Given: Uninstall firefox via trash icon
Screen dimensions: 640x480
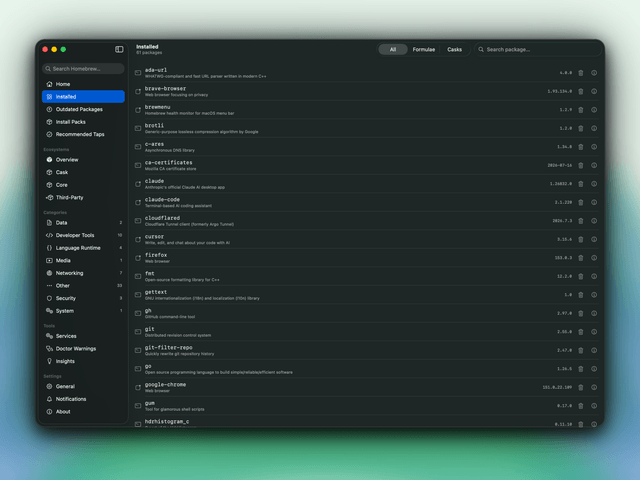Looking at the screenshot, I should click(580, 258).
